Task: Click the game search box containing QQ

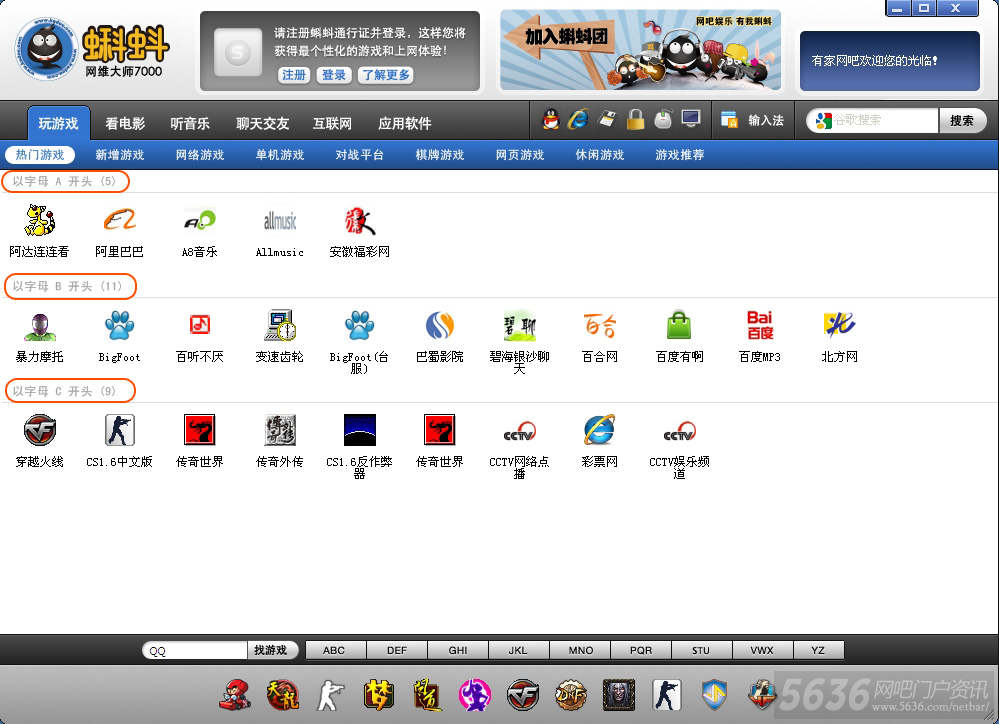Action: 195,650
